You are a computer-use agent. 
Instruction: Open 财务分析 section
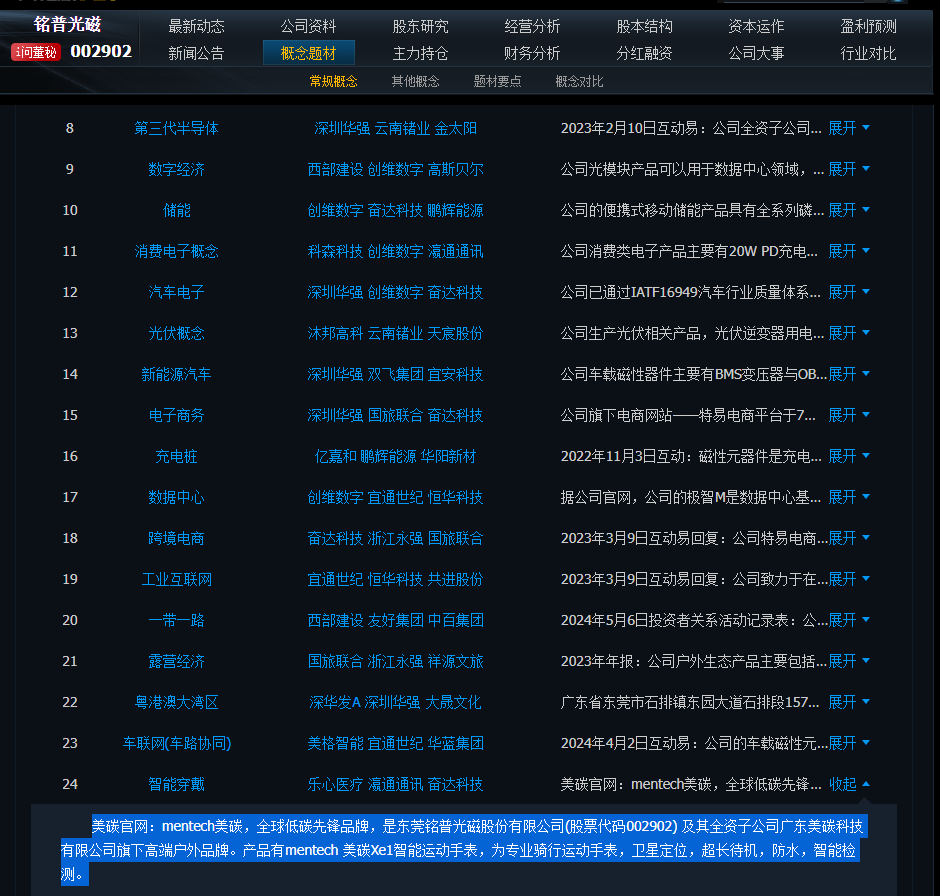point(532,53)
